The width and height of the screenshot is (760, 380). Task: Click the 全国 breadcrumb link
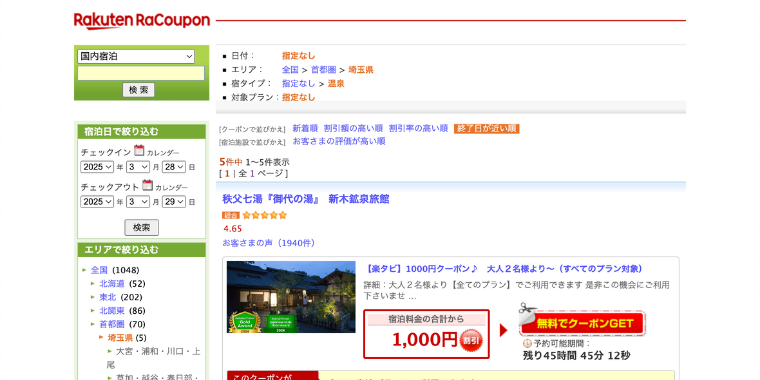pyautogui.click(x=290, y=70)
